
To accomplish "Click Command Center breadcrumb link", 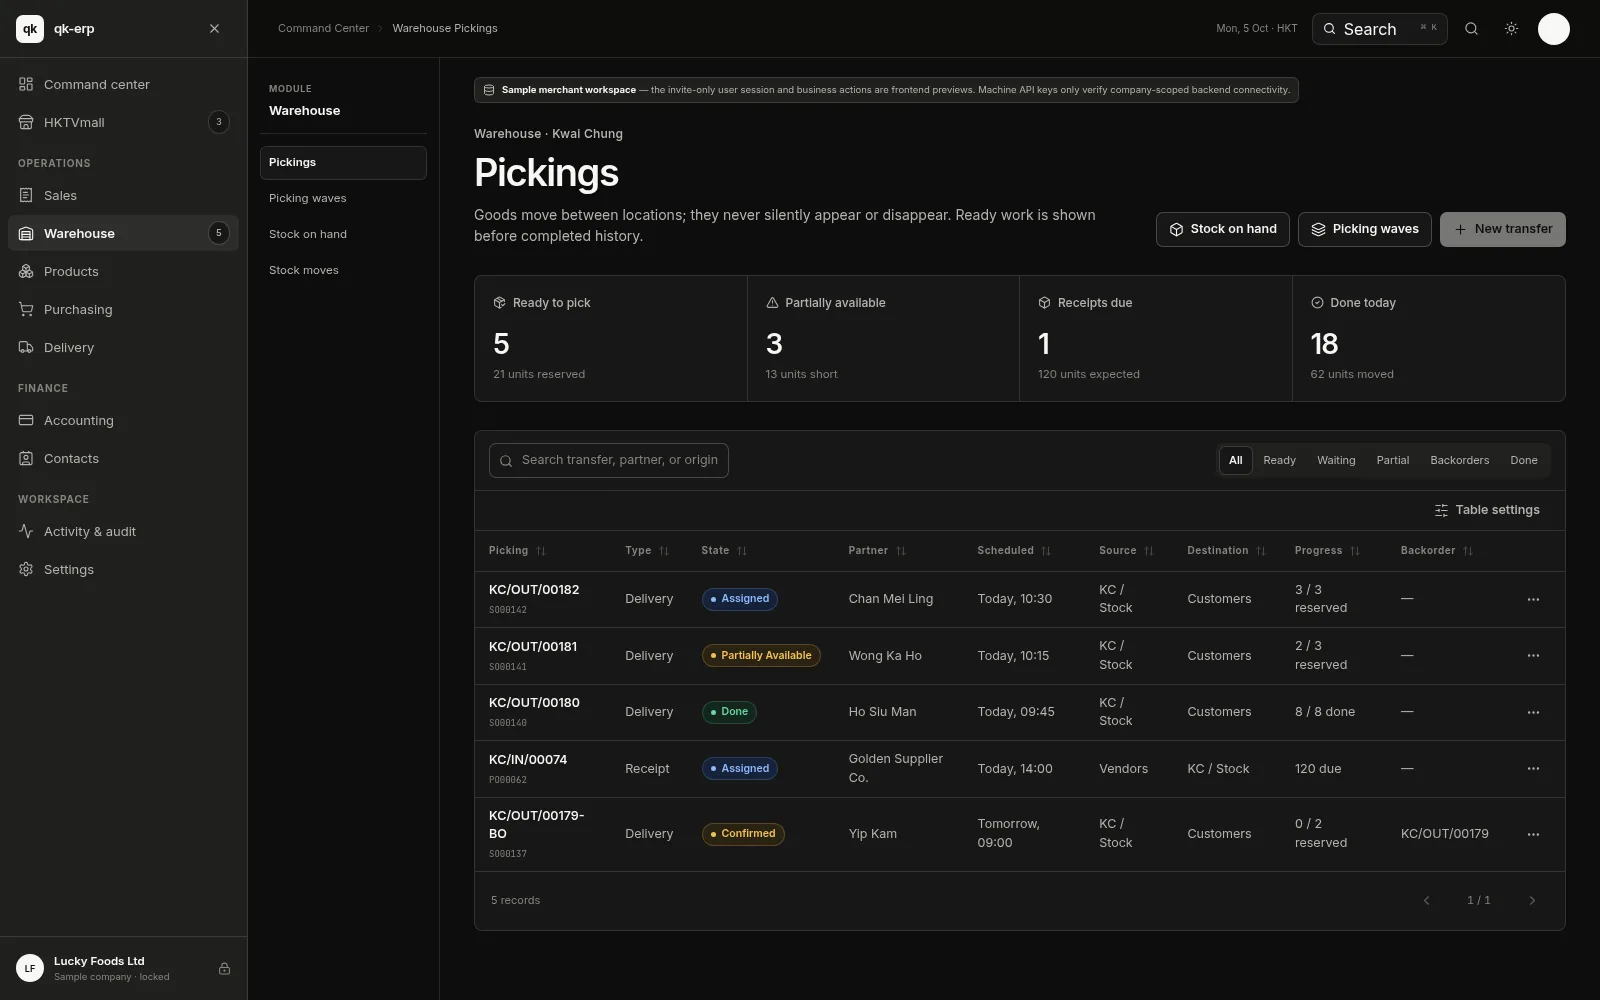I will click(323, 29).
